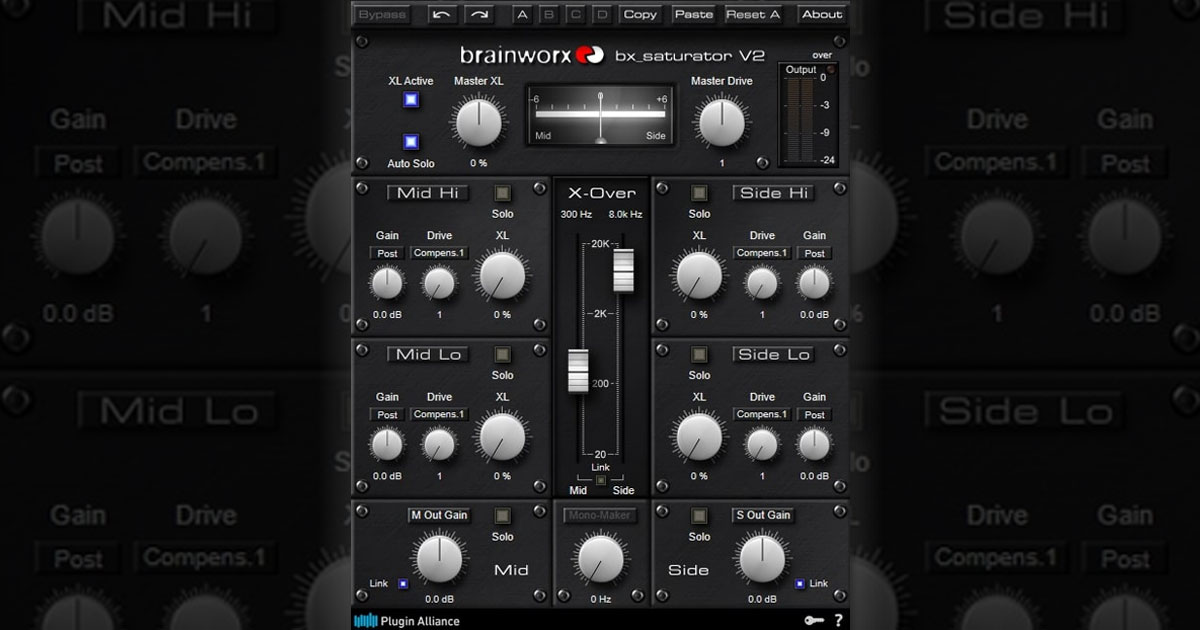1200x630 pixels.
Task: Open help via the question mark icon
Action: (x=837, y=620)
